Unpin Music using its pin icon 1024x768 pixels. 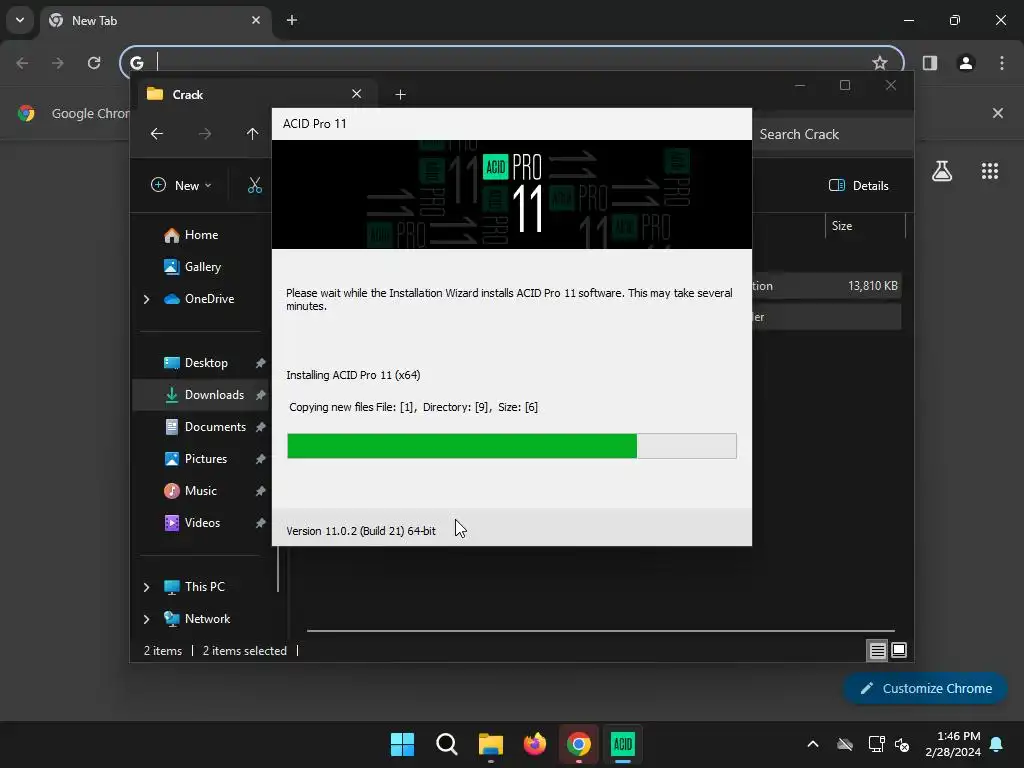[x=260, y=491]
